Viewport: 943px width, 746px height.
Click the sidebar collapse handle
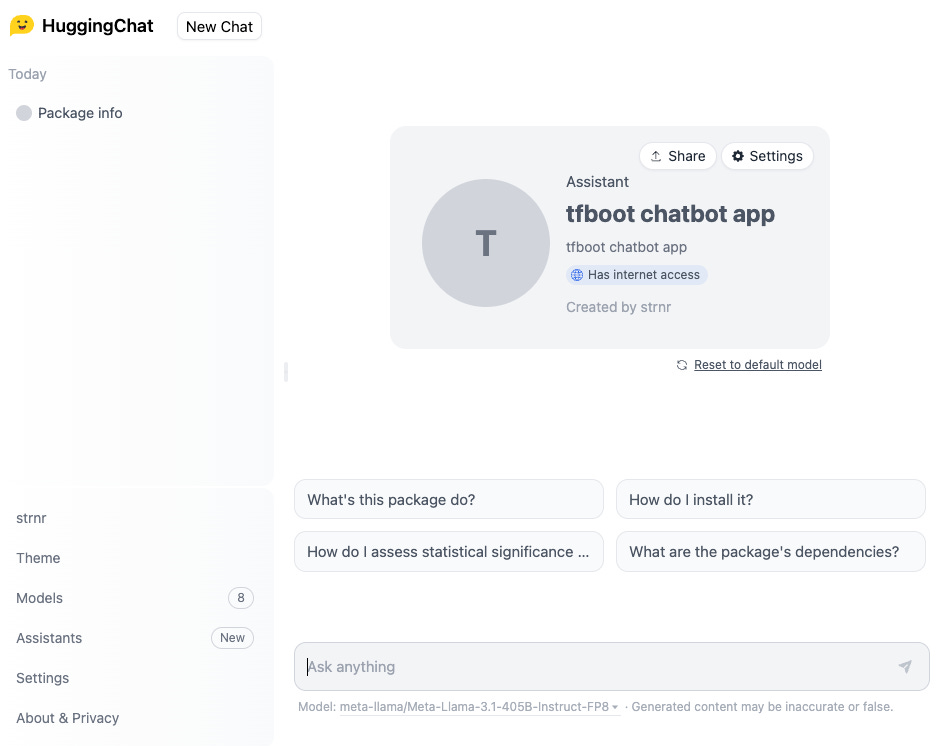pos(286,372)
